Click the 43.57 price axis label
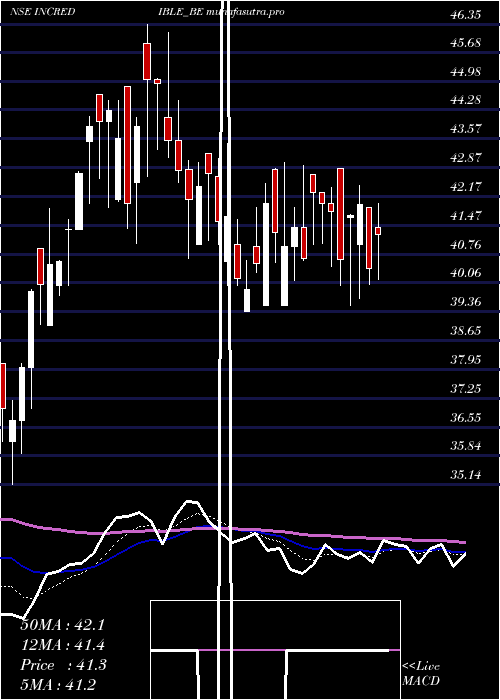This screenshot has width=500, height=700. coord(466,129)
